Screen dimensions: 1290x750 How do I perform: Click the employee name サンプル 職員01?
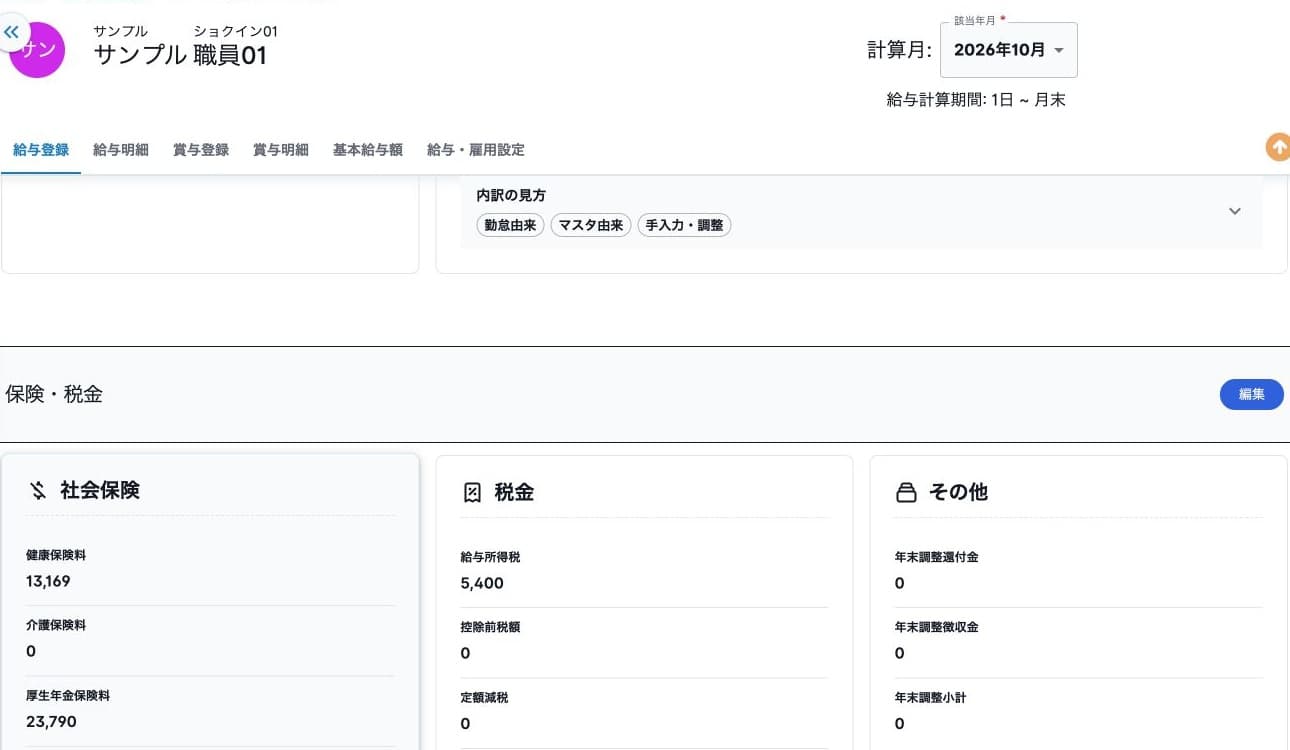coord(180,55)
